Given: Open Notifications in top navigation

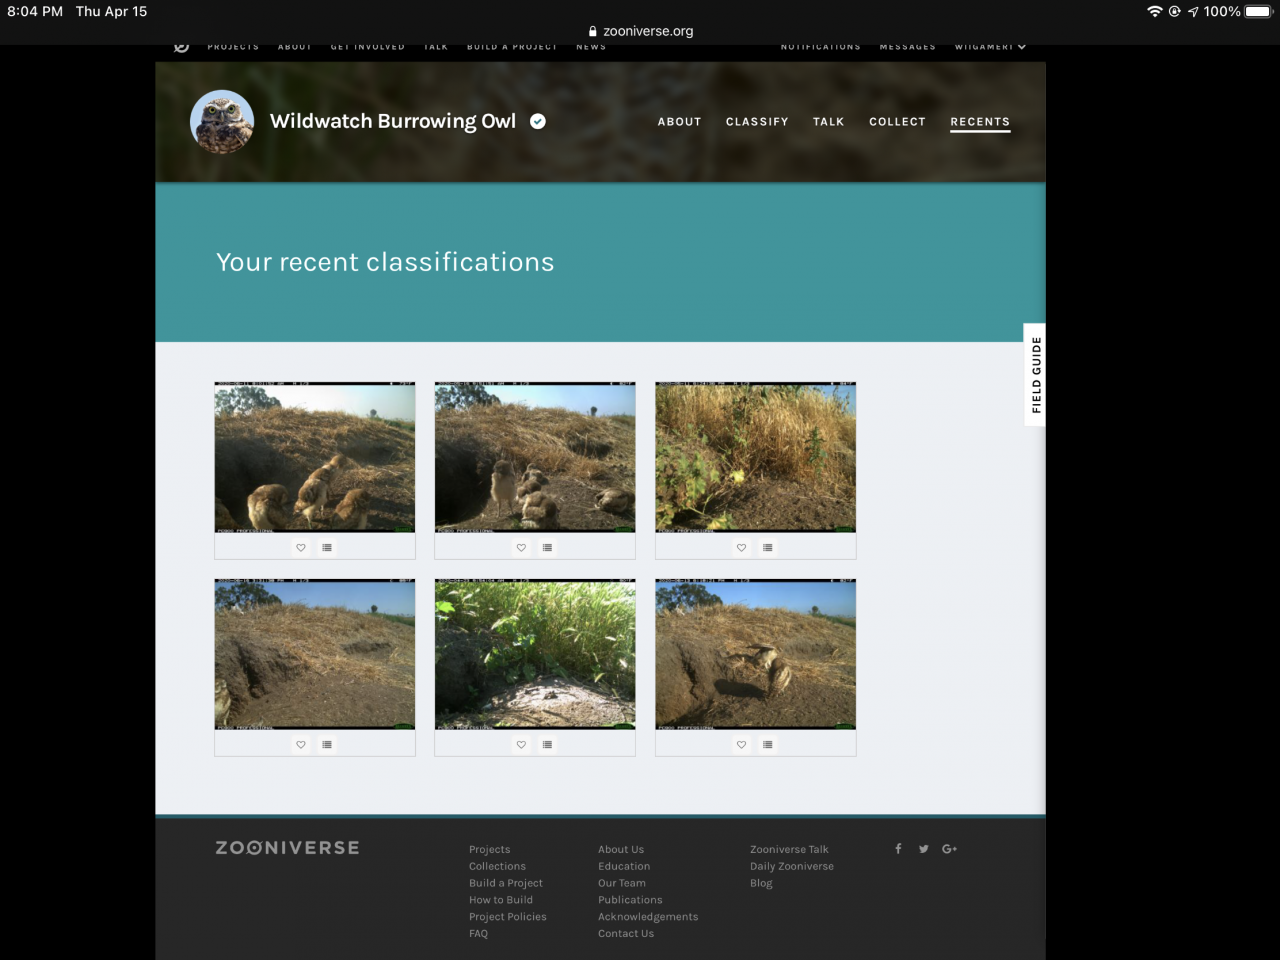Looking at the screenshot, I should click(820, 47).
